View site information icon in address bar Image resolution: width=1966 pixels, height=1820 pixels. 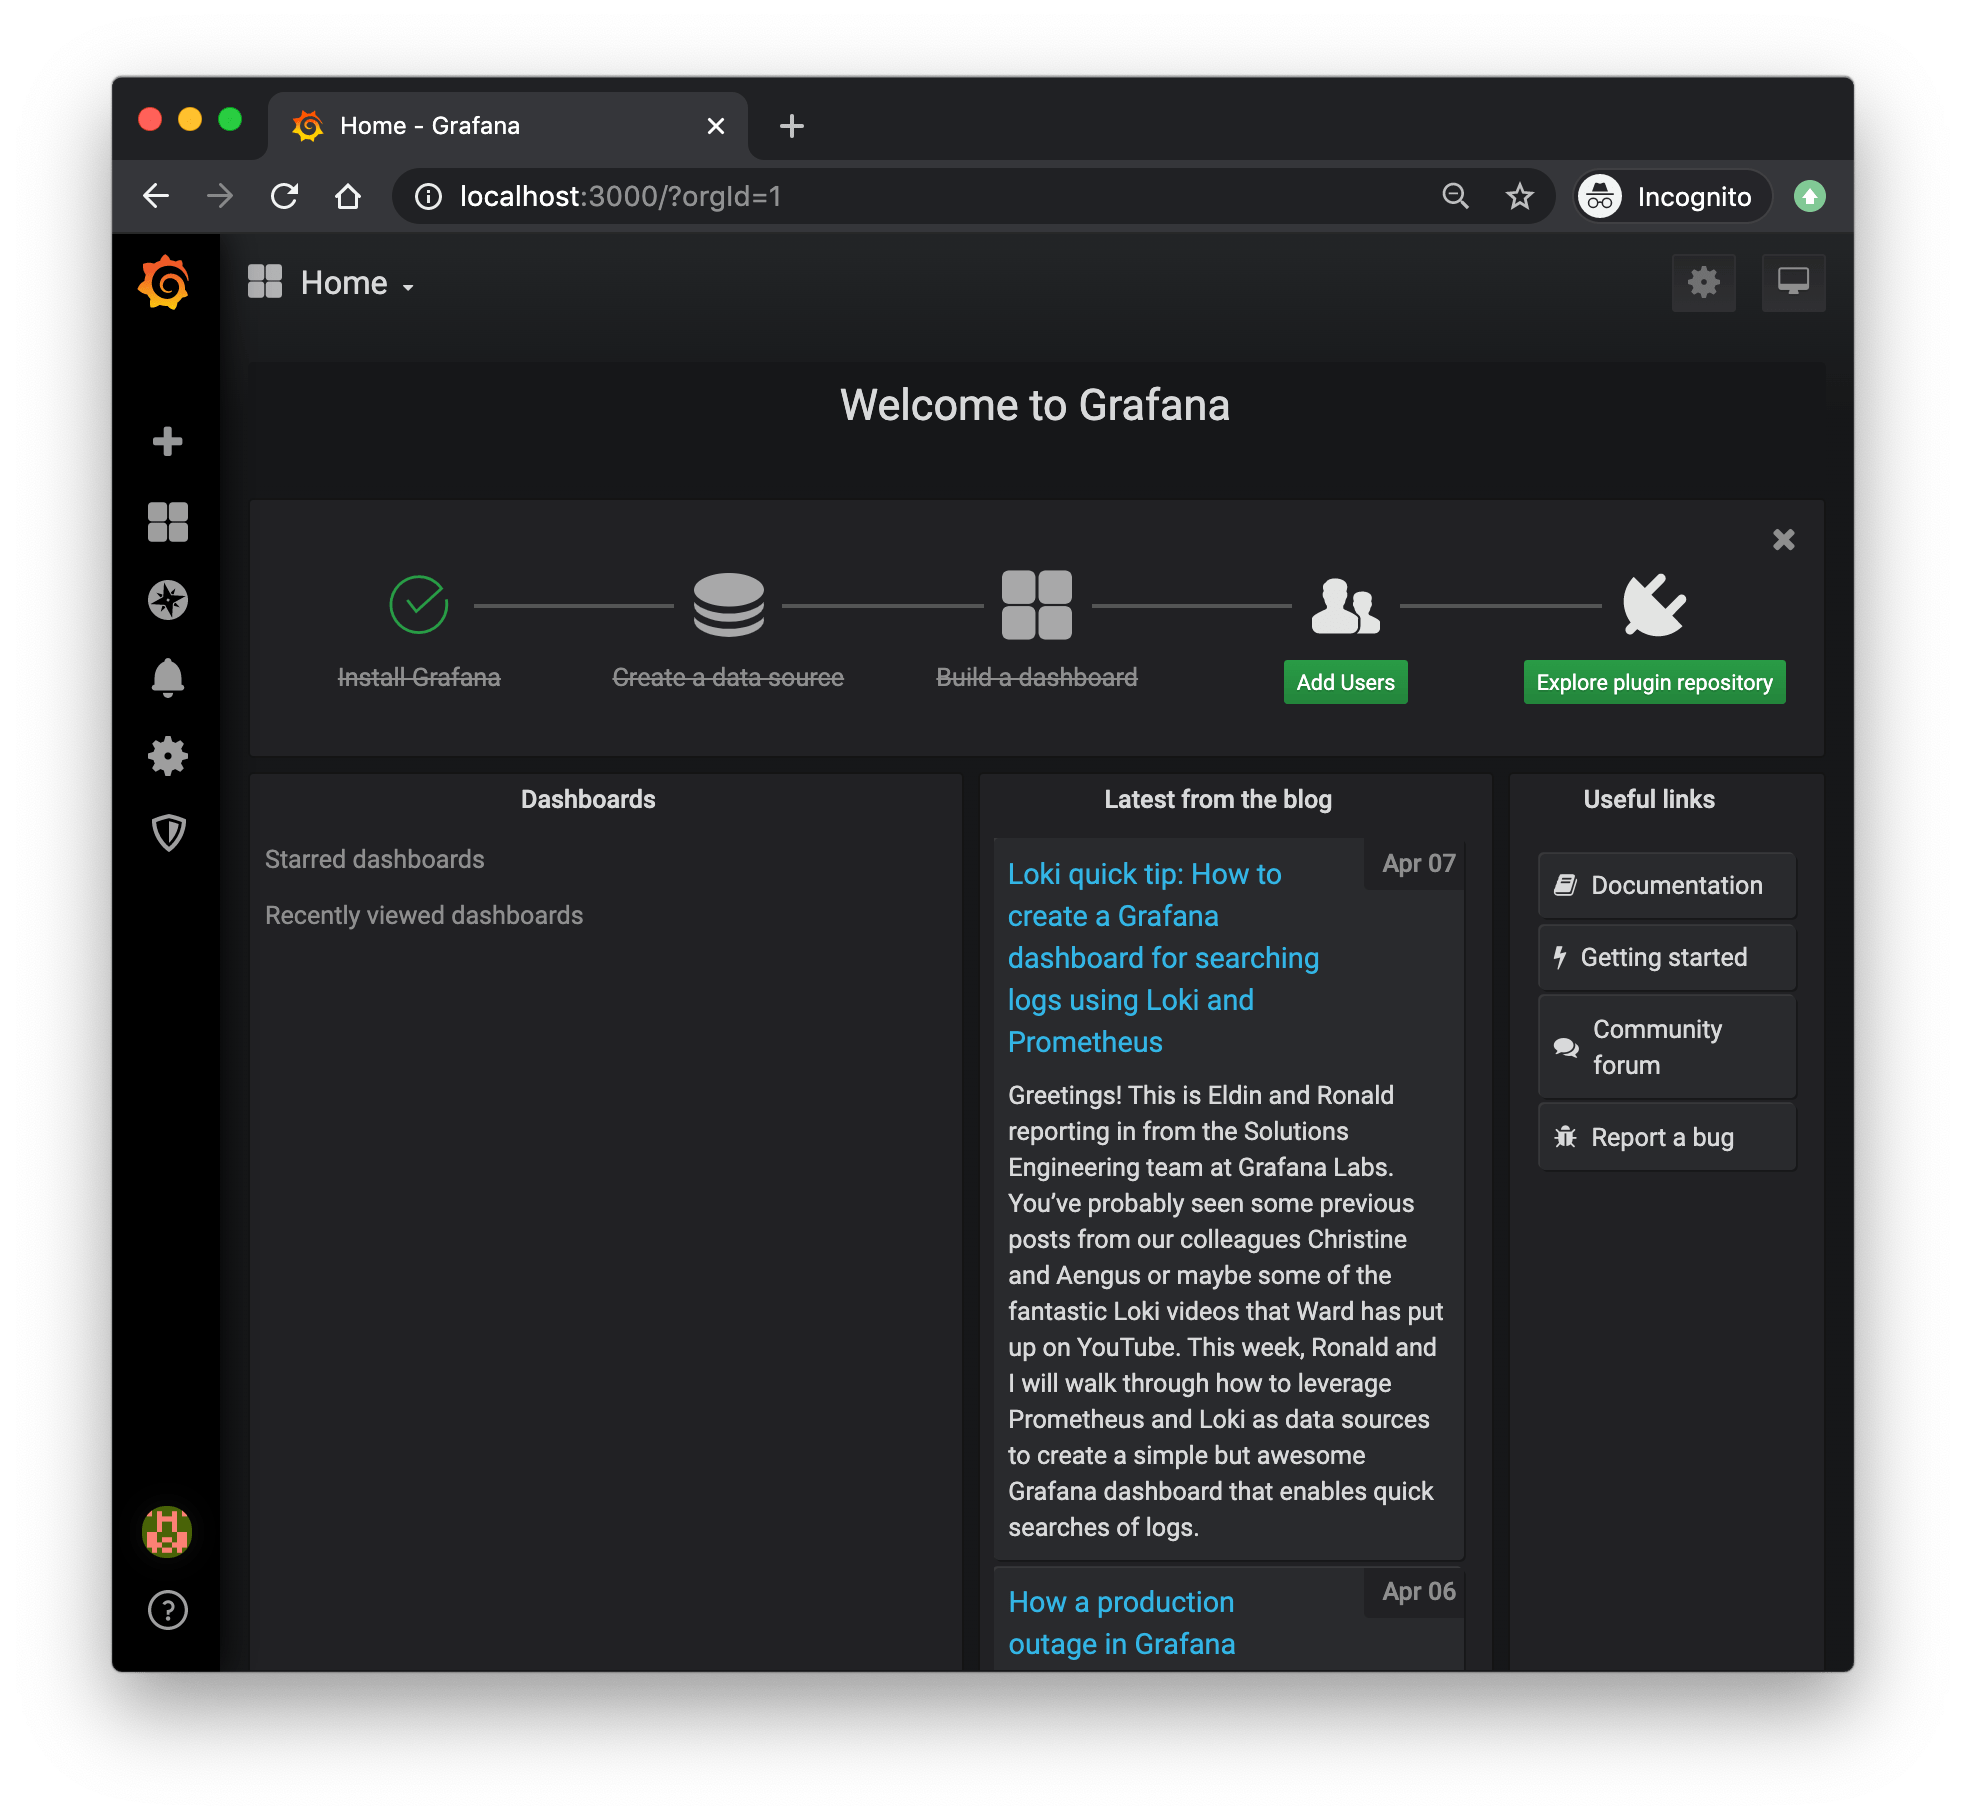[x=428, y=196]
